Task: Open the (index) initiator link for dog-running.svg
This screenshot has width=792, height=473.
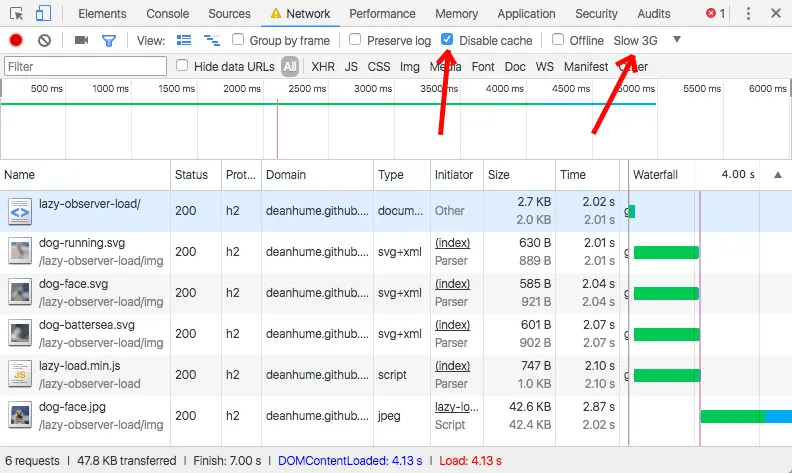Action: click(453, 243)
